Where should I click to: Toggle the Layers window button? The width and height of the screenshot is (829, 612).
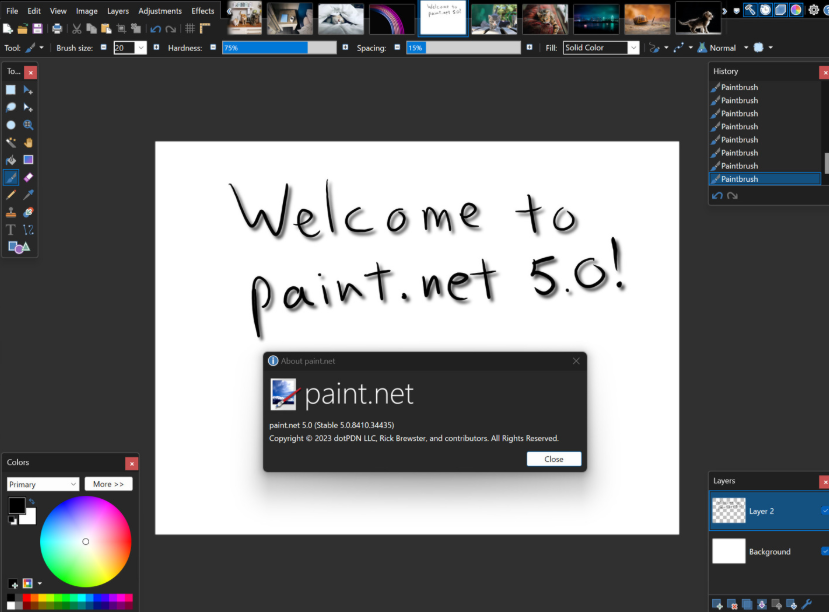click(780, 10)
